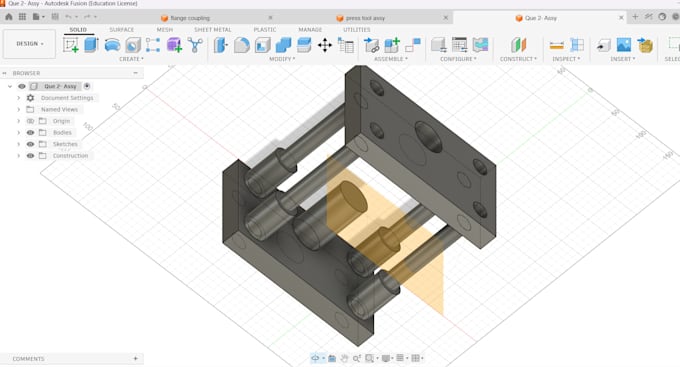Image resolution: width=680 pixels, height=367 pixels.
Task: Click the activate radio button beside Que 2- Assy
Action: pyautogui.click(x=87, y=86)
